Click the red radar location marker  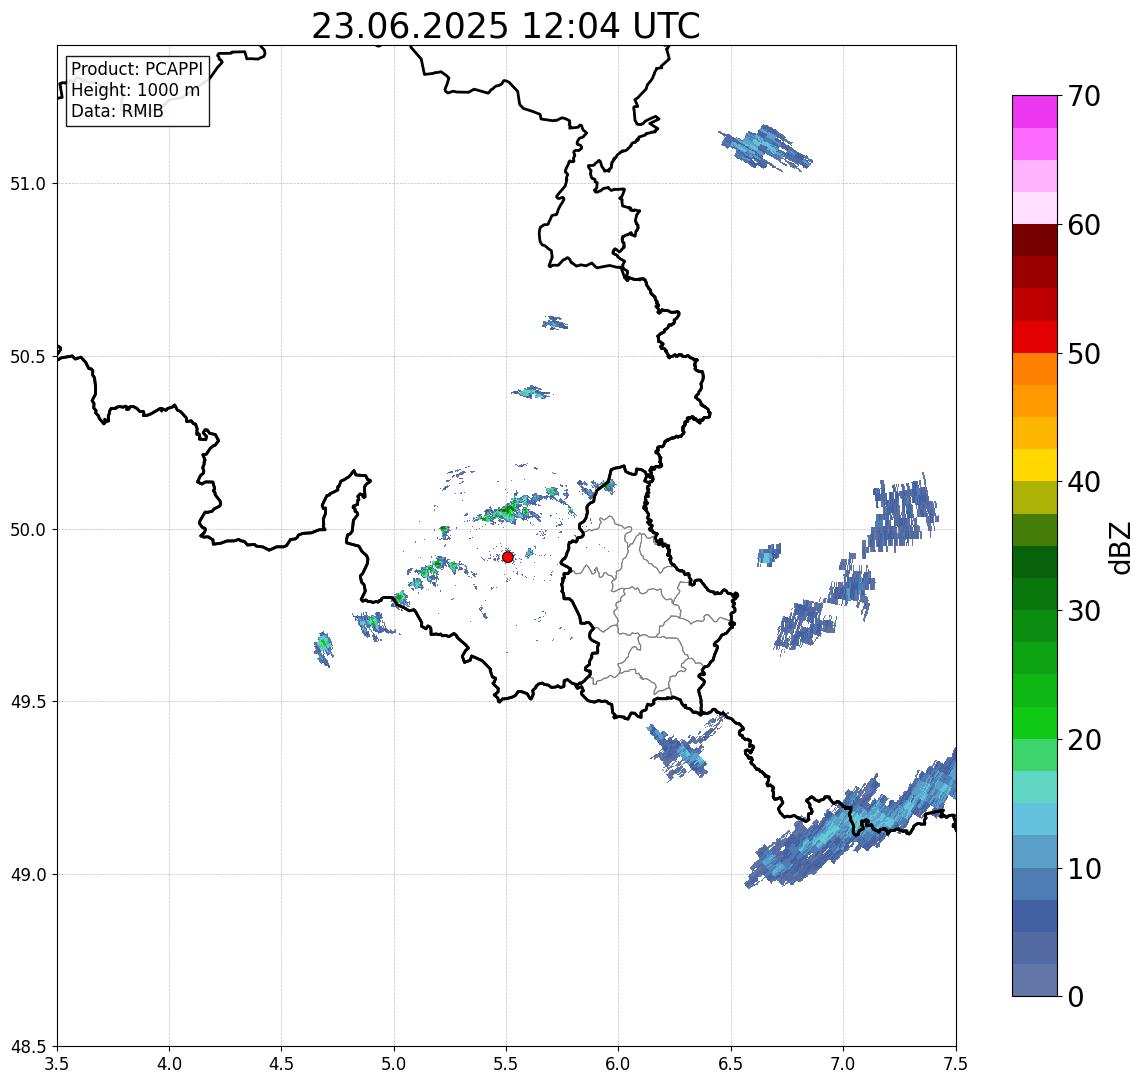tap(508, 557)
